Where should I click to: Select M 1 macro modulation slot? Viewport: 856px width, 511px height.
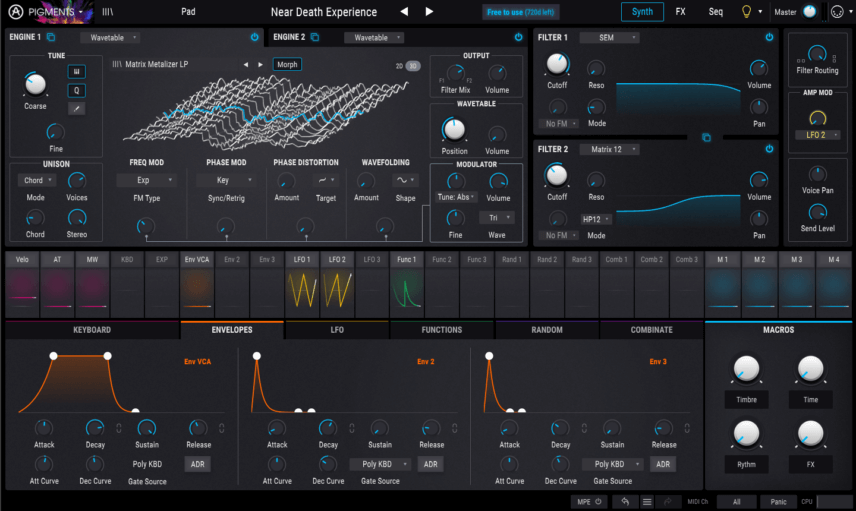[722, 284]
